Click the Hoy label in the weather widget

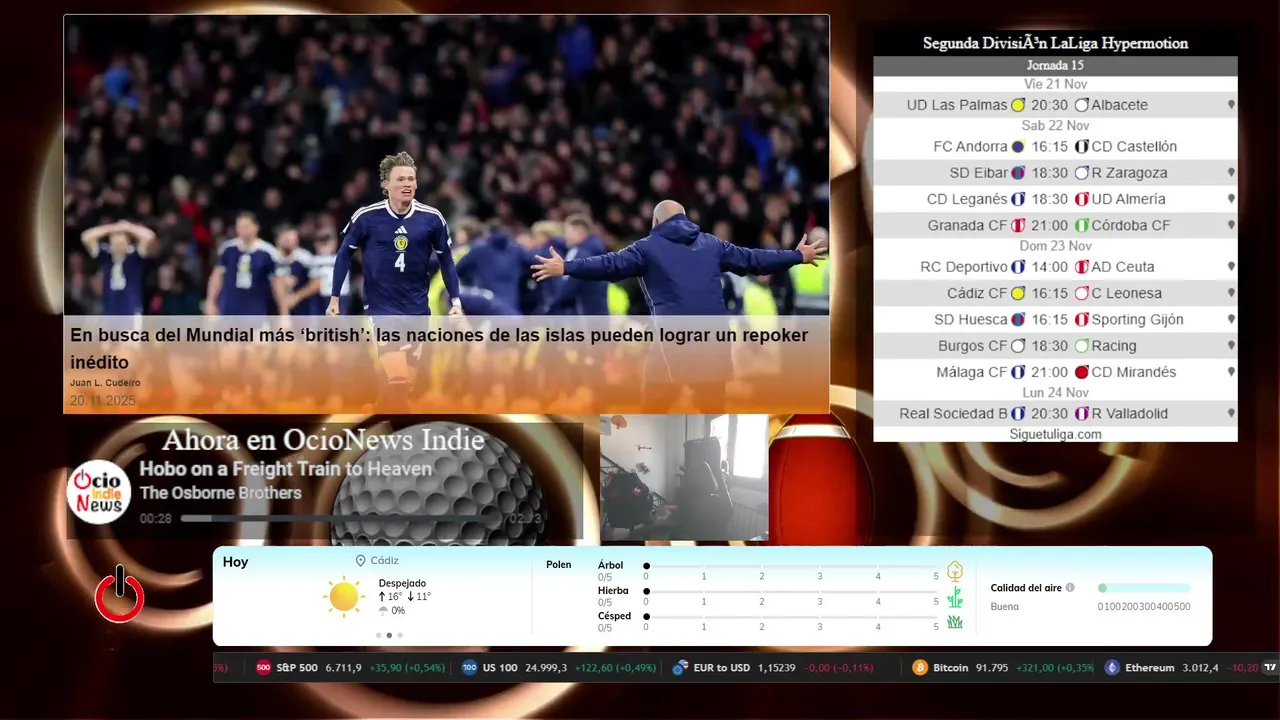coord(235,562)
